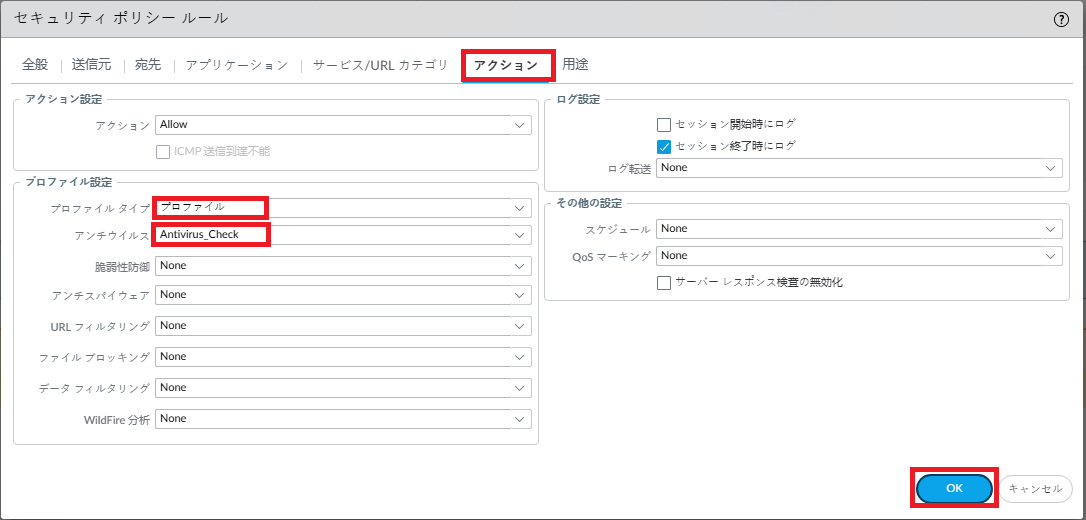1086x520 pixels.
Task: Switch to the 宛先 tab
Action: click(148, 65)
